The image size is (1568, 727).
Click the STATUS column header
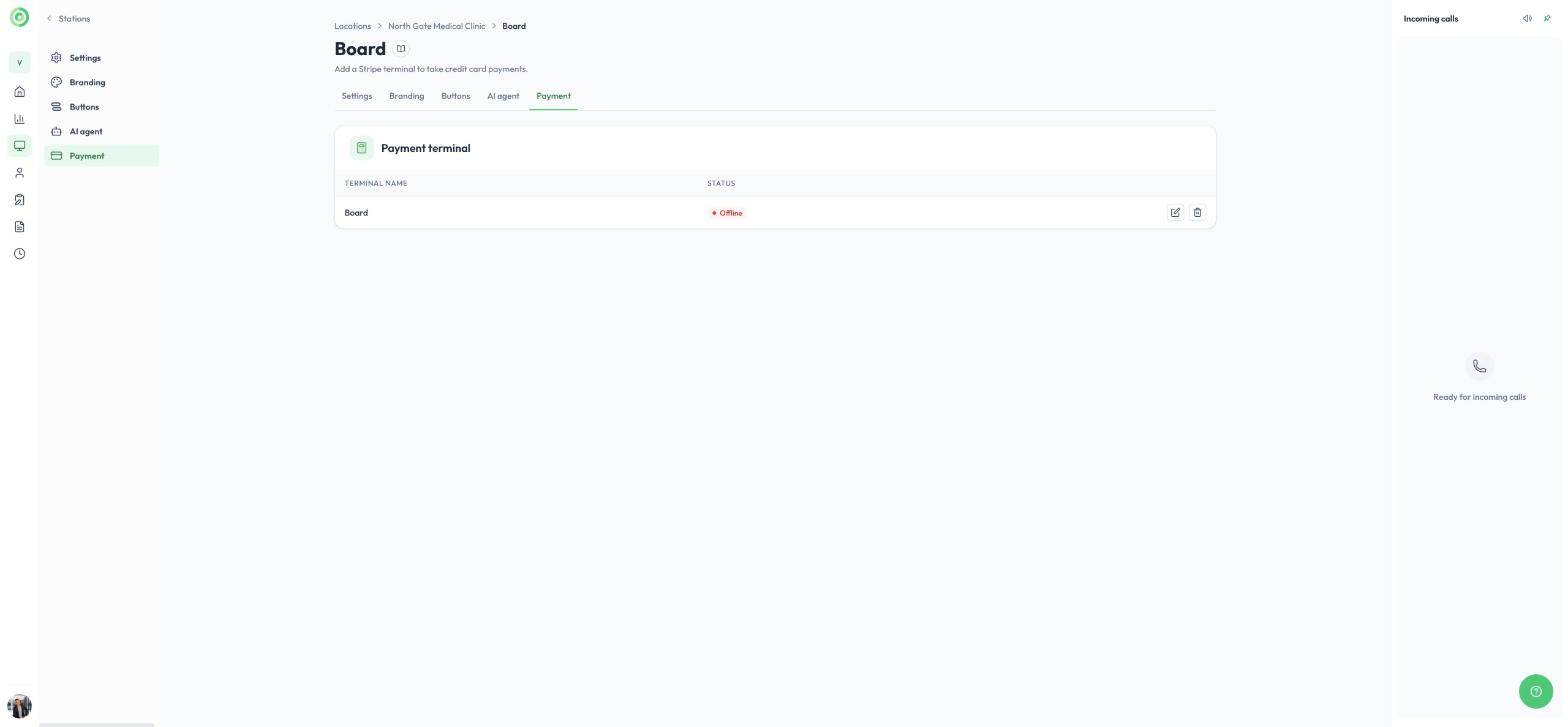click(721, 184)
